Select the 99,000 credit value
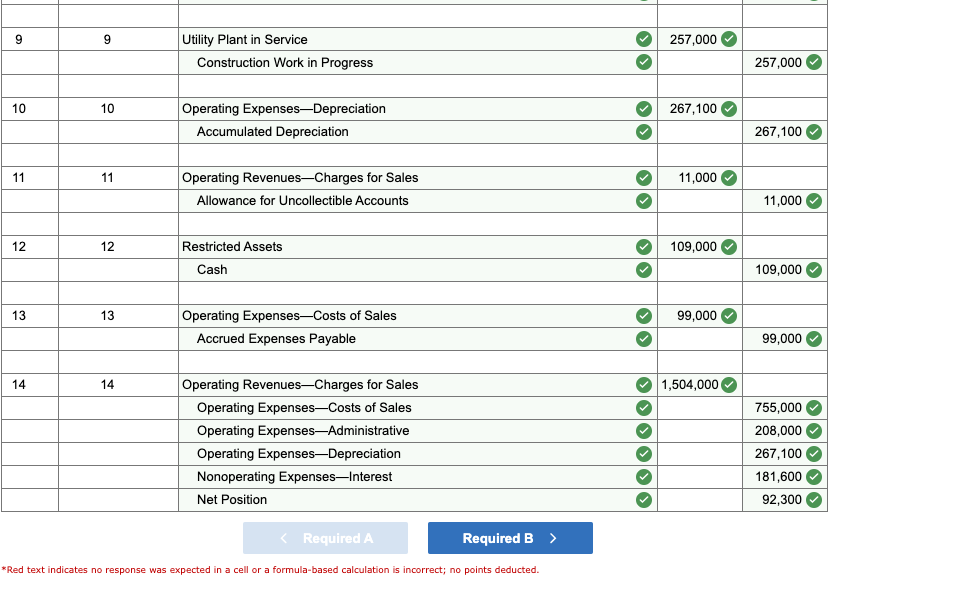 781,338
